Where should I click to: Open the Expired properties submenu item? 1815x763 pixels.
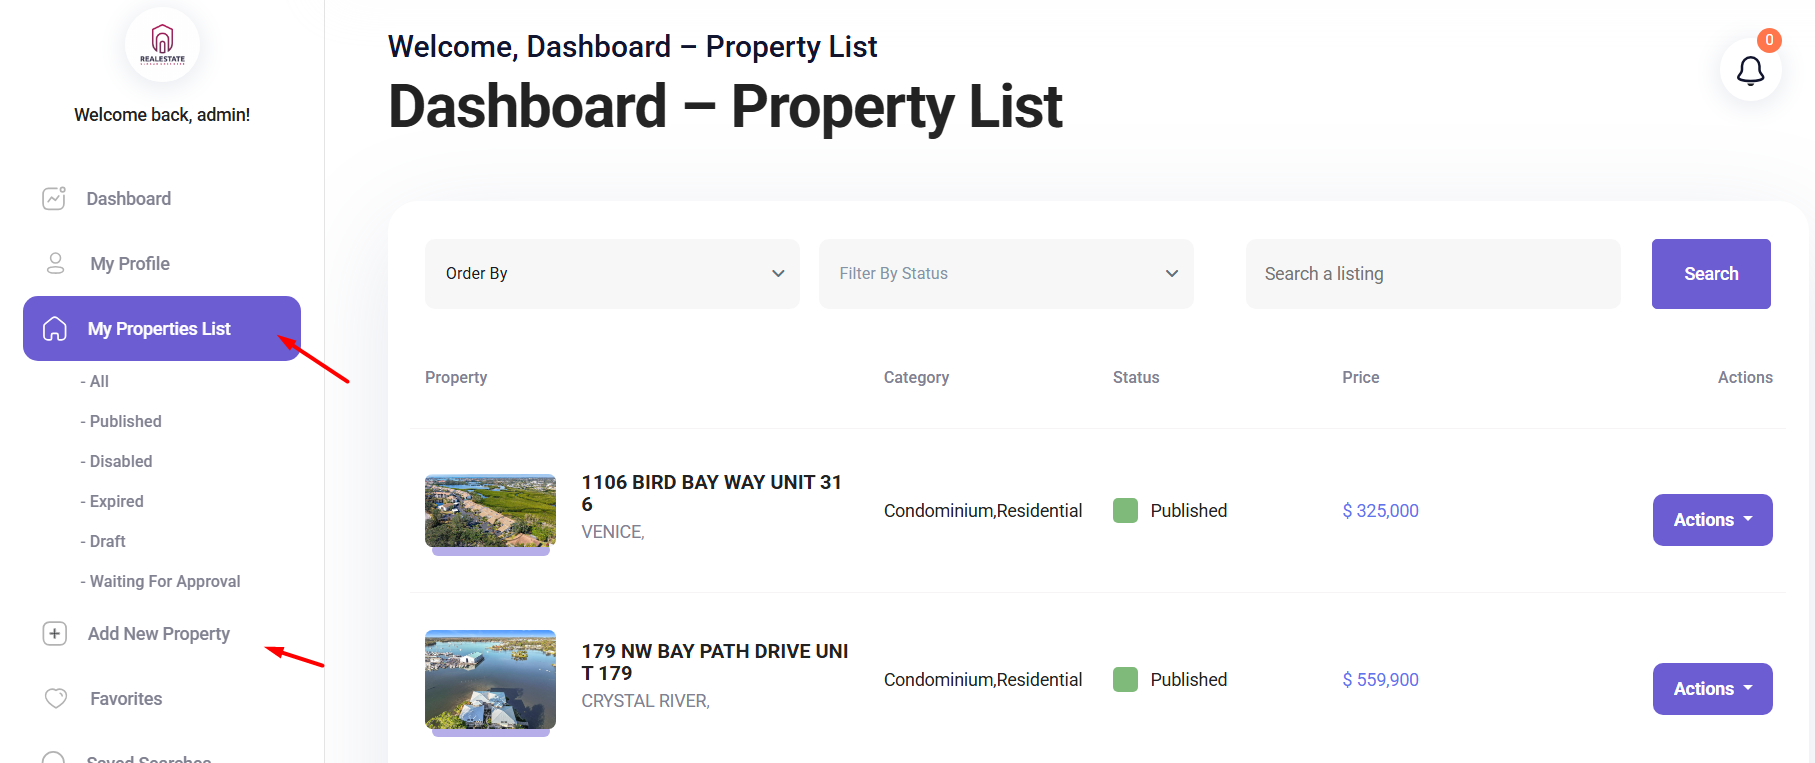(x=116, y=501)
